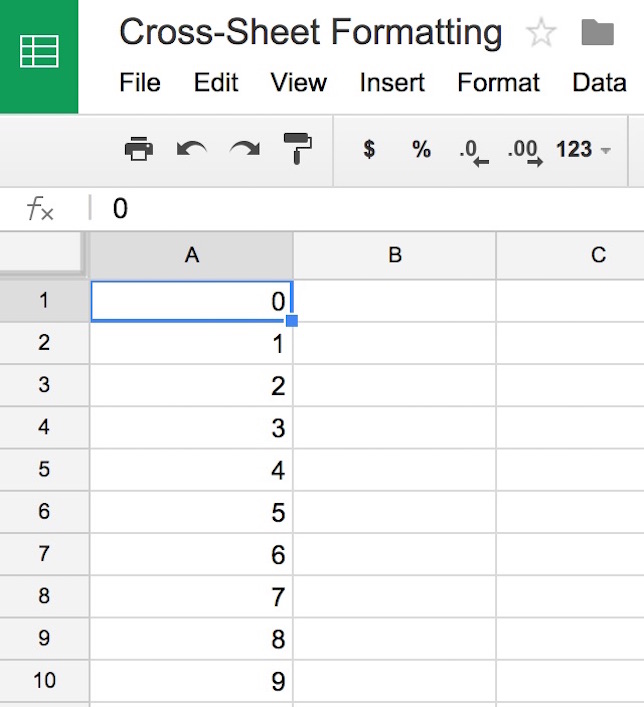The width and height of the screenshot is (644, 707).
Task: Select row 5 header
Action: pyautogui.click(x=44, y=469)
